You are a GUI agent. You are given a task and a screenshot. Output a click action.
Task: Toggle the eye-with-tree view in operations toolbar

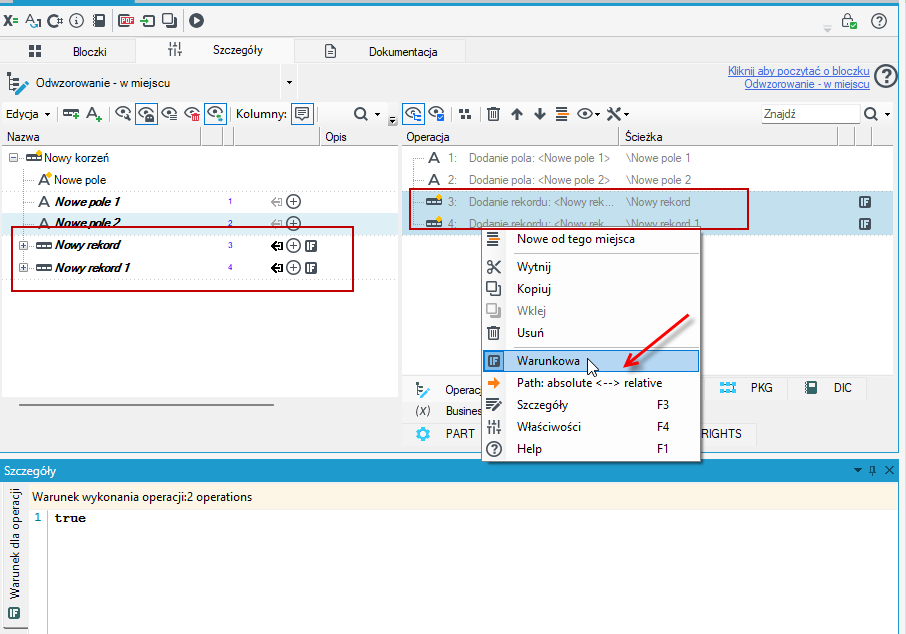413,114
